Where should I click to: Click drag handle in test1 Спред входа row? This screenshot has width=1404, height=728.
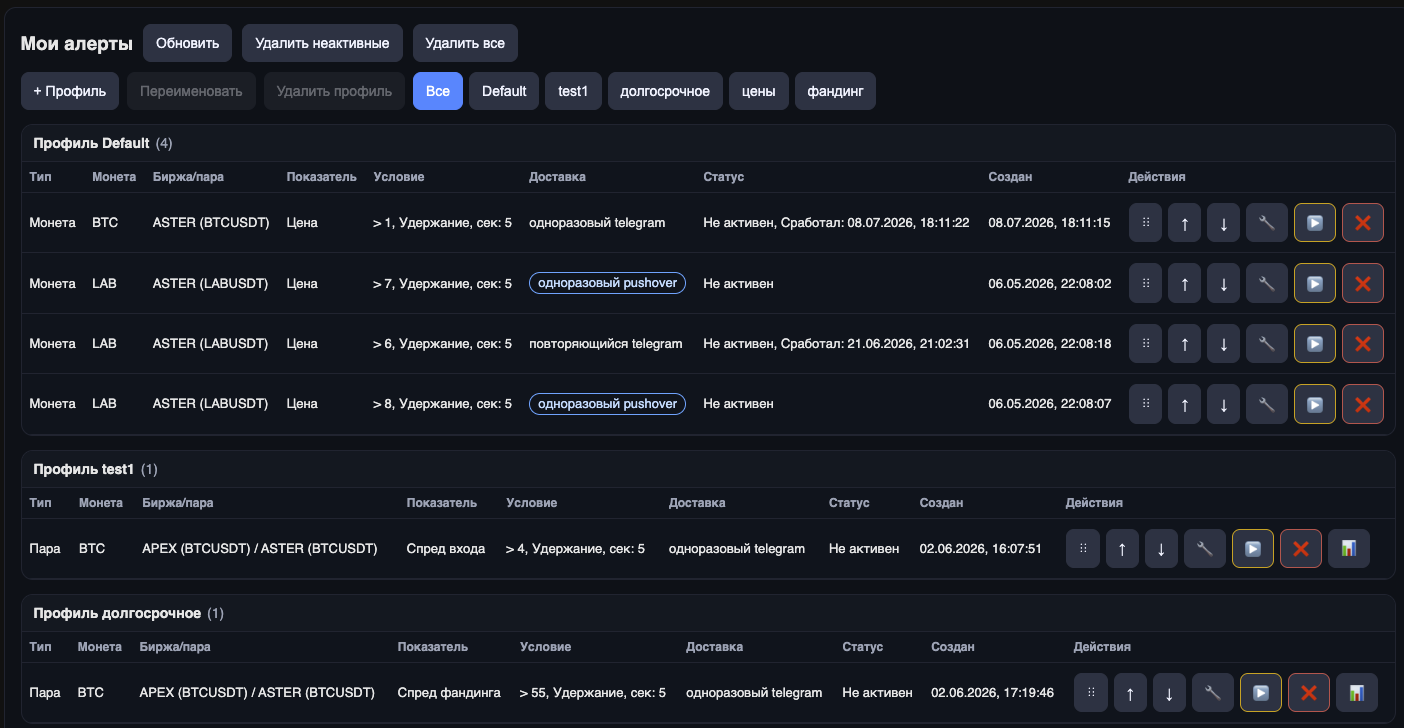(1083, 548)
